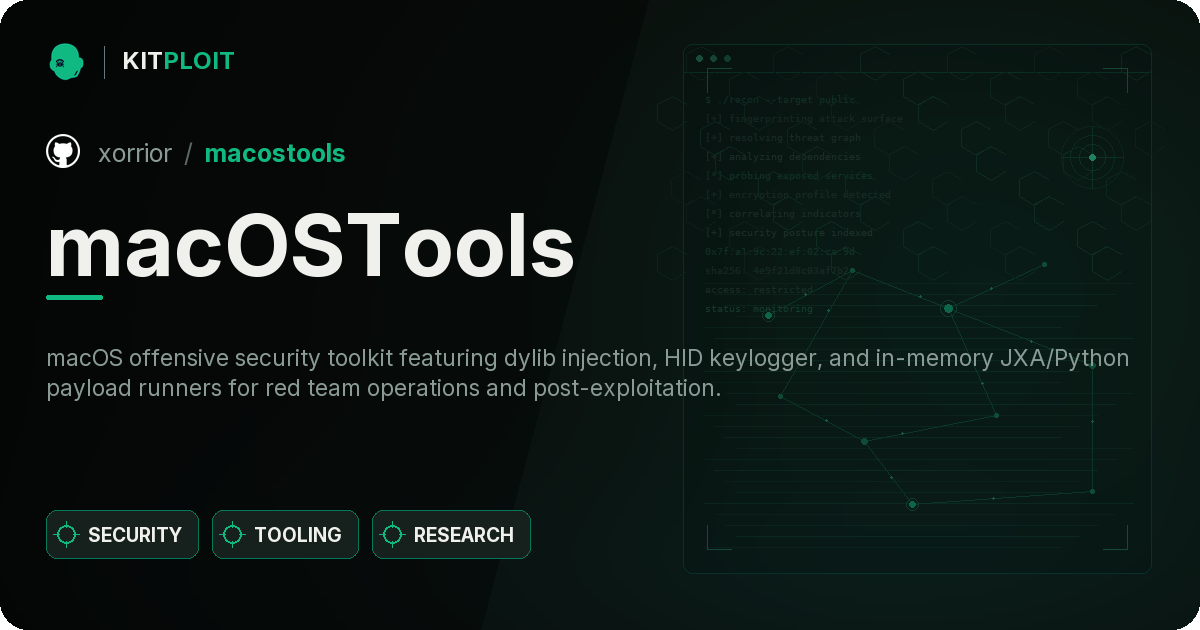Select the RESEARCH tag

451,535
